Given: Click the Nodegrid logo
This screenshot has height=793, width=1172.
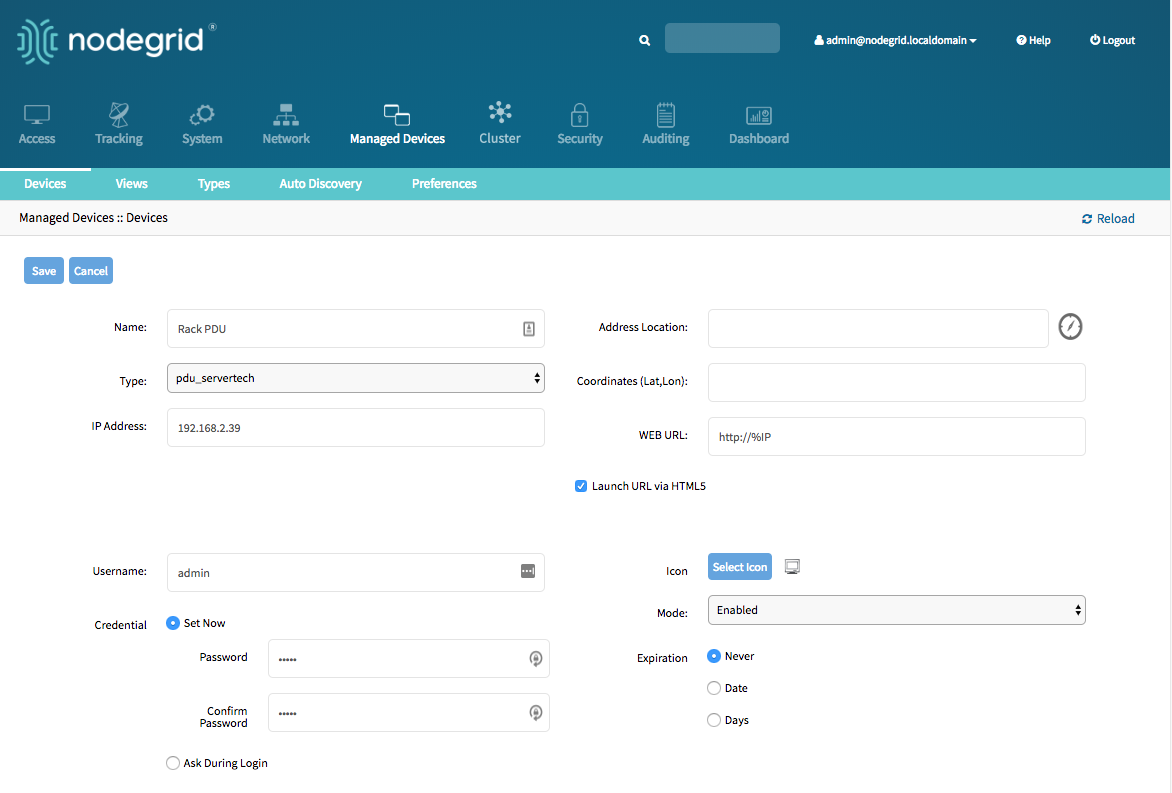Looking at the screenshot, I should tap(117, 40).
